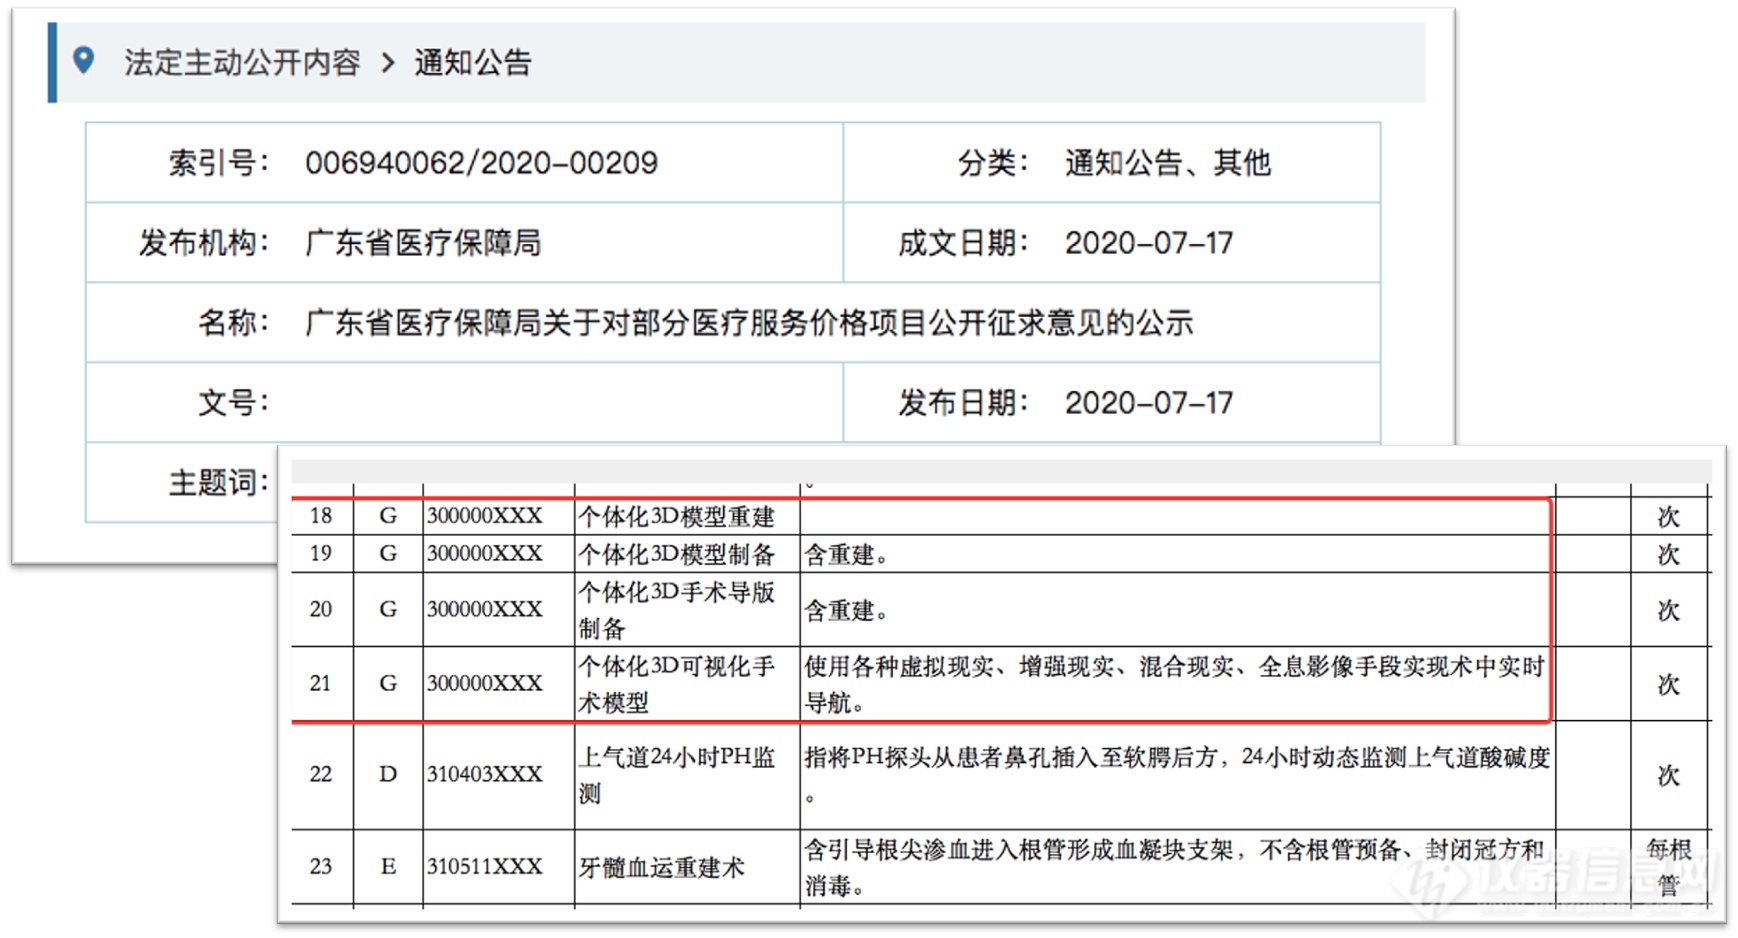The height and width of the screenshot is (938, 1738).
Task: Click the 发布机构 label
Action: point(203,243)
